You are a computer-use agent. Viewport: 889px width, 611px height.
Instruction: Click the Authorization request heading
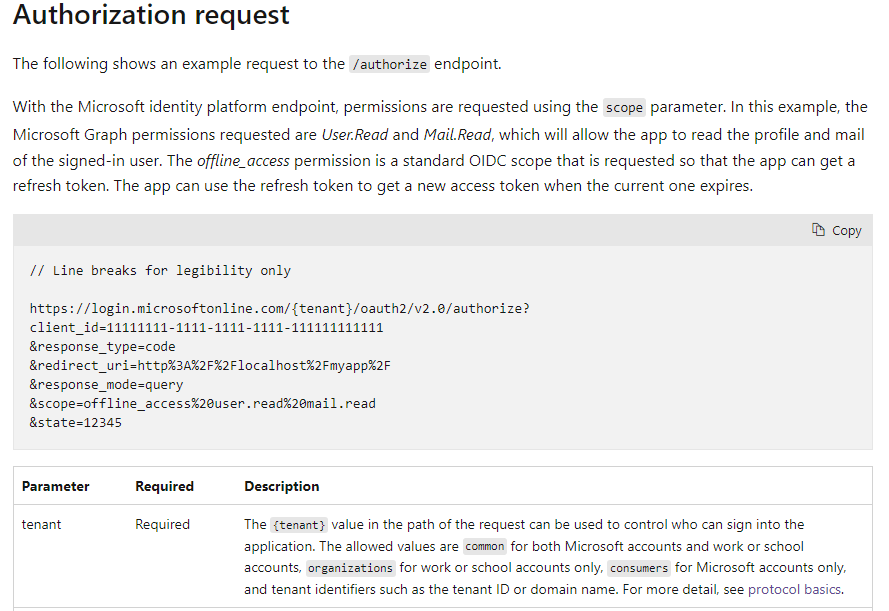151,14
